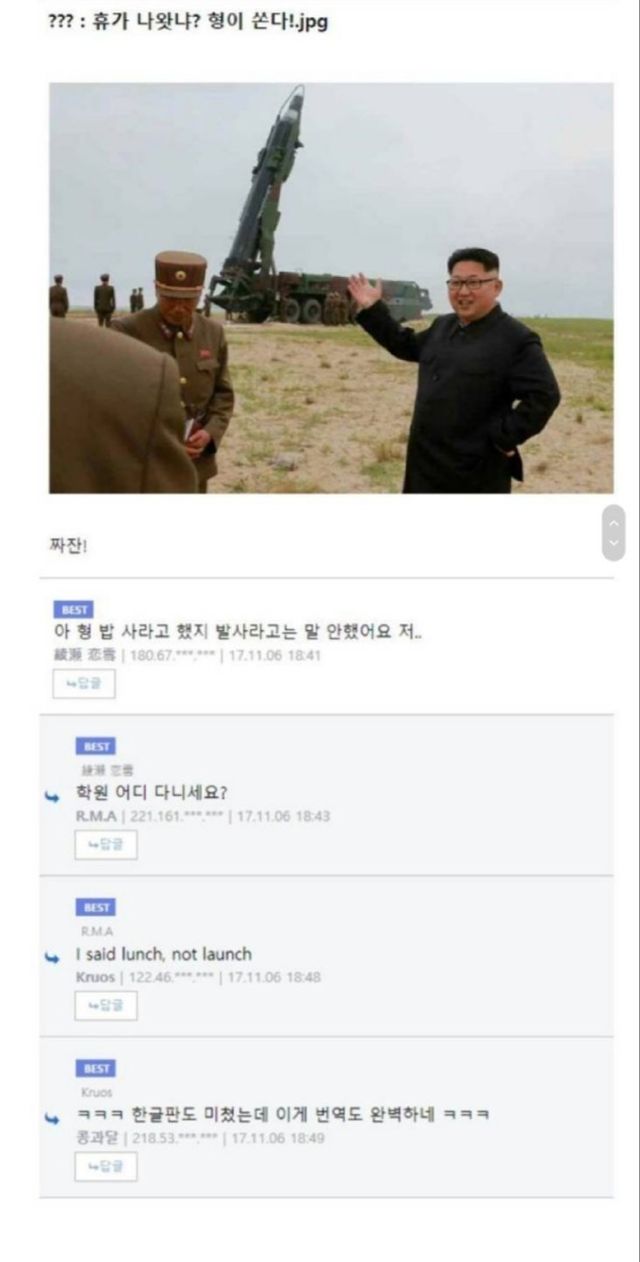
Task: Open the Kruos author name link
Action: pos(96,977)
